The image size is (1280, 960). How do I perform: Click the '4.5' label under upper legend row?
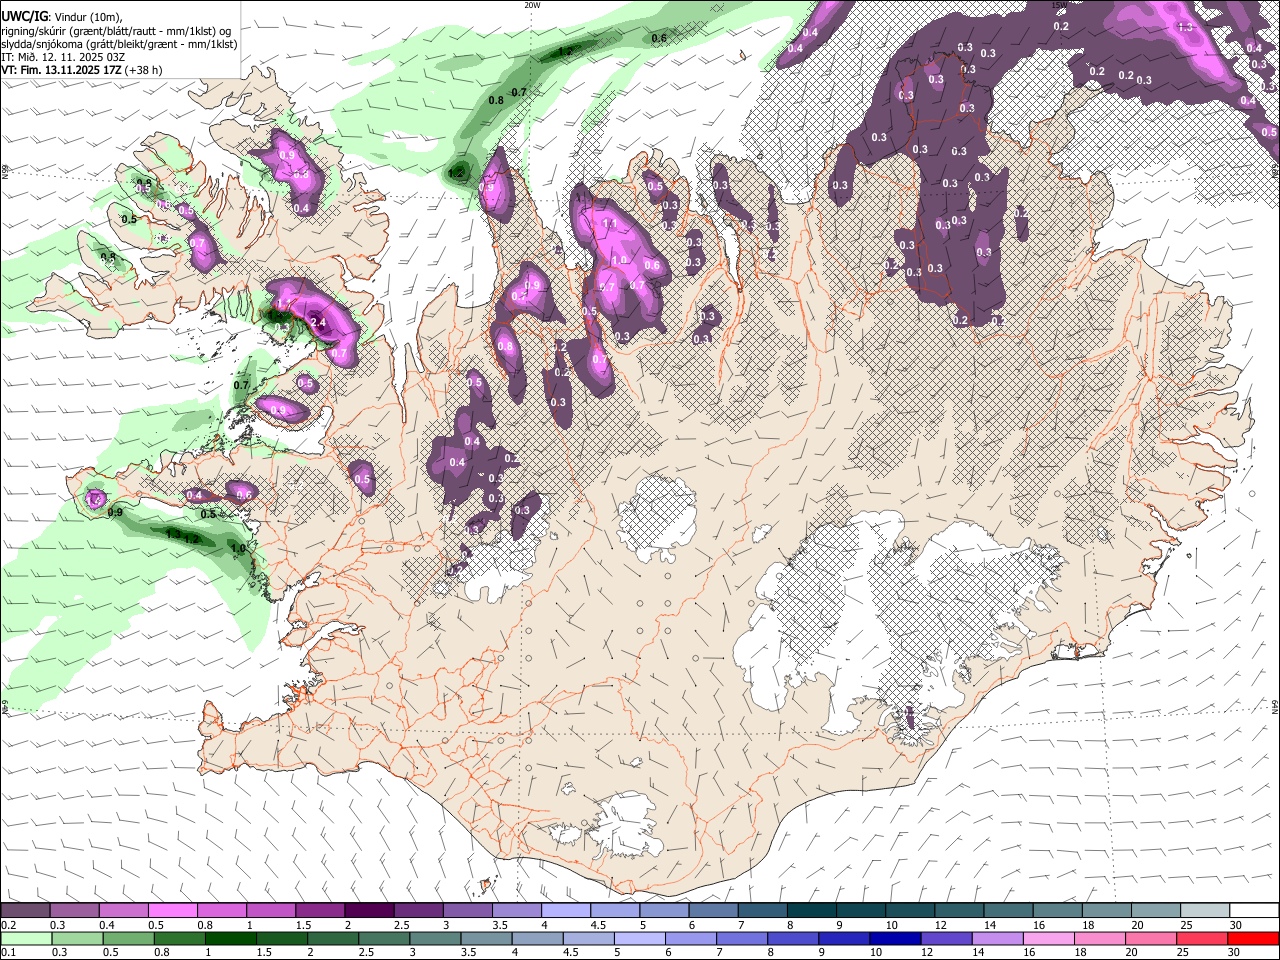coord(598,925)
